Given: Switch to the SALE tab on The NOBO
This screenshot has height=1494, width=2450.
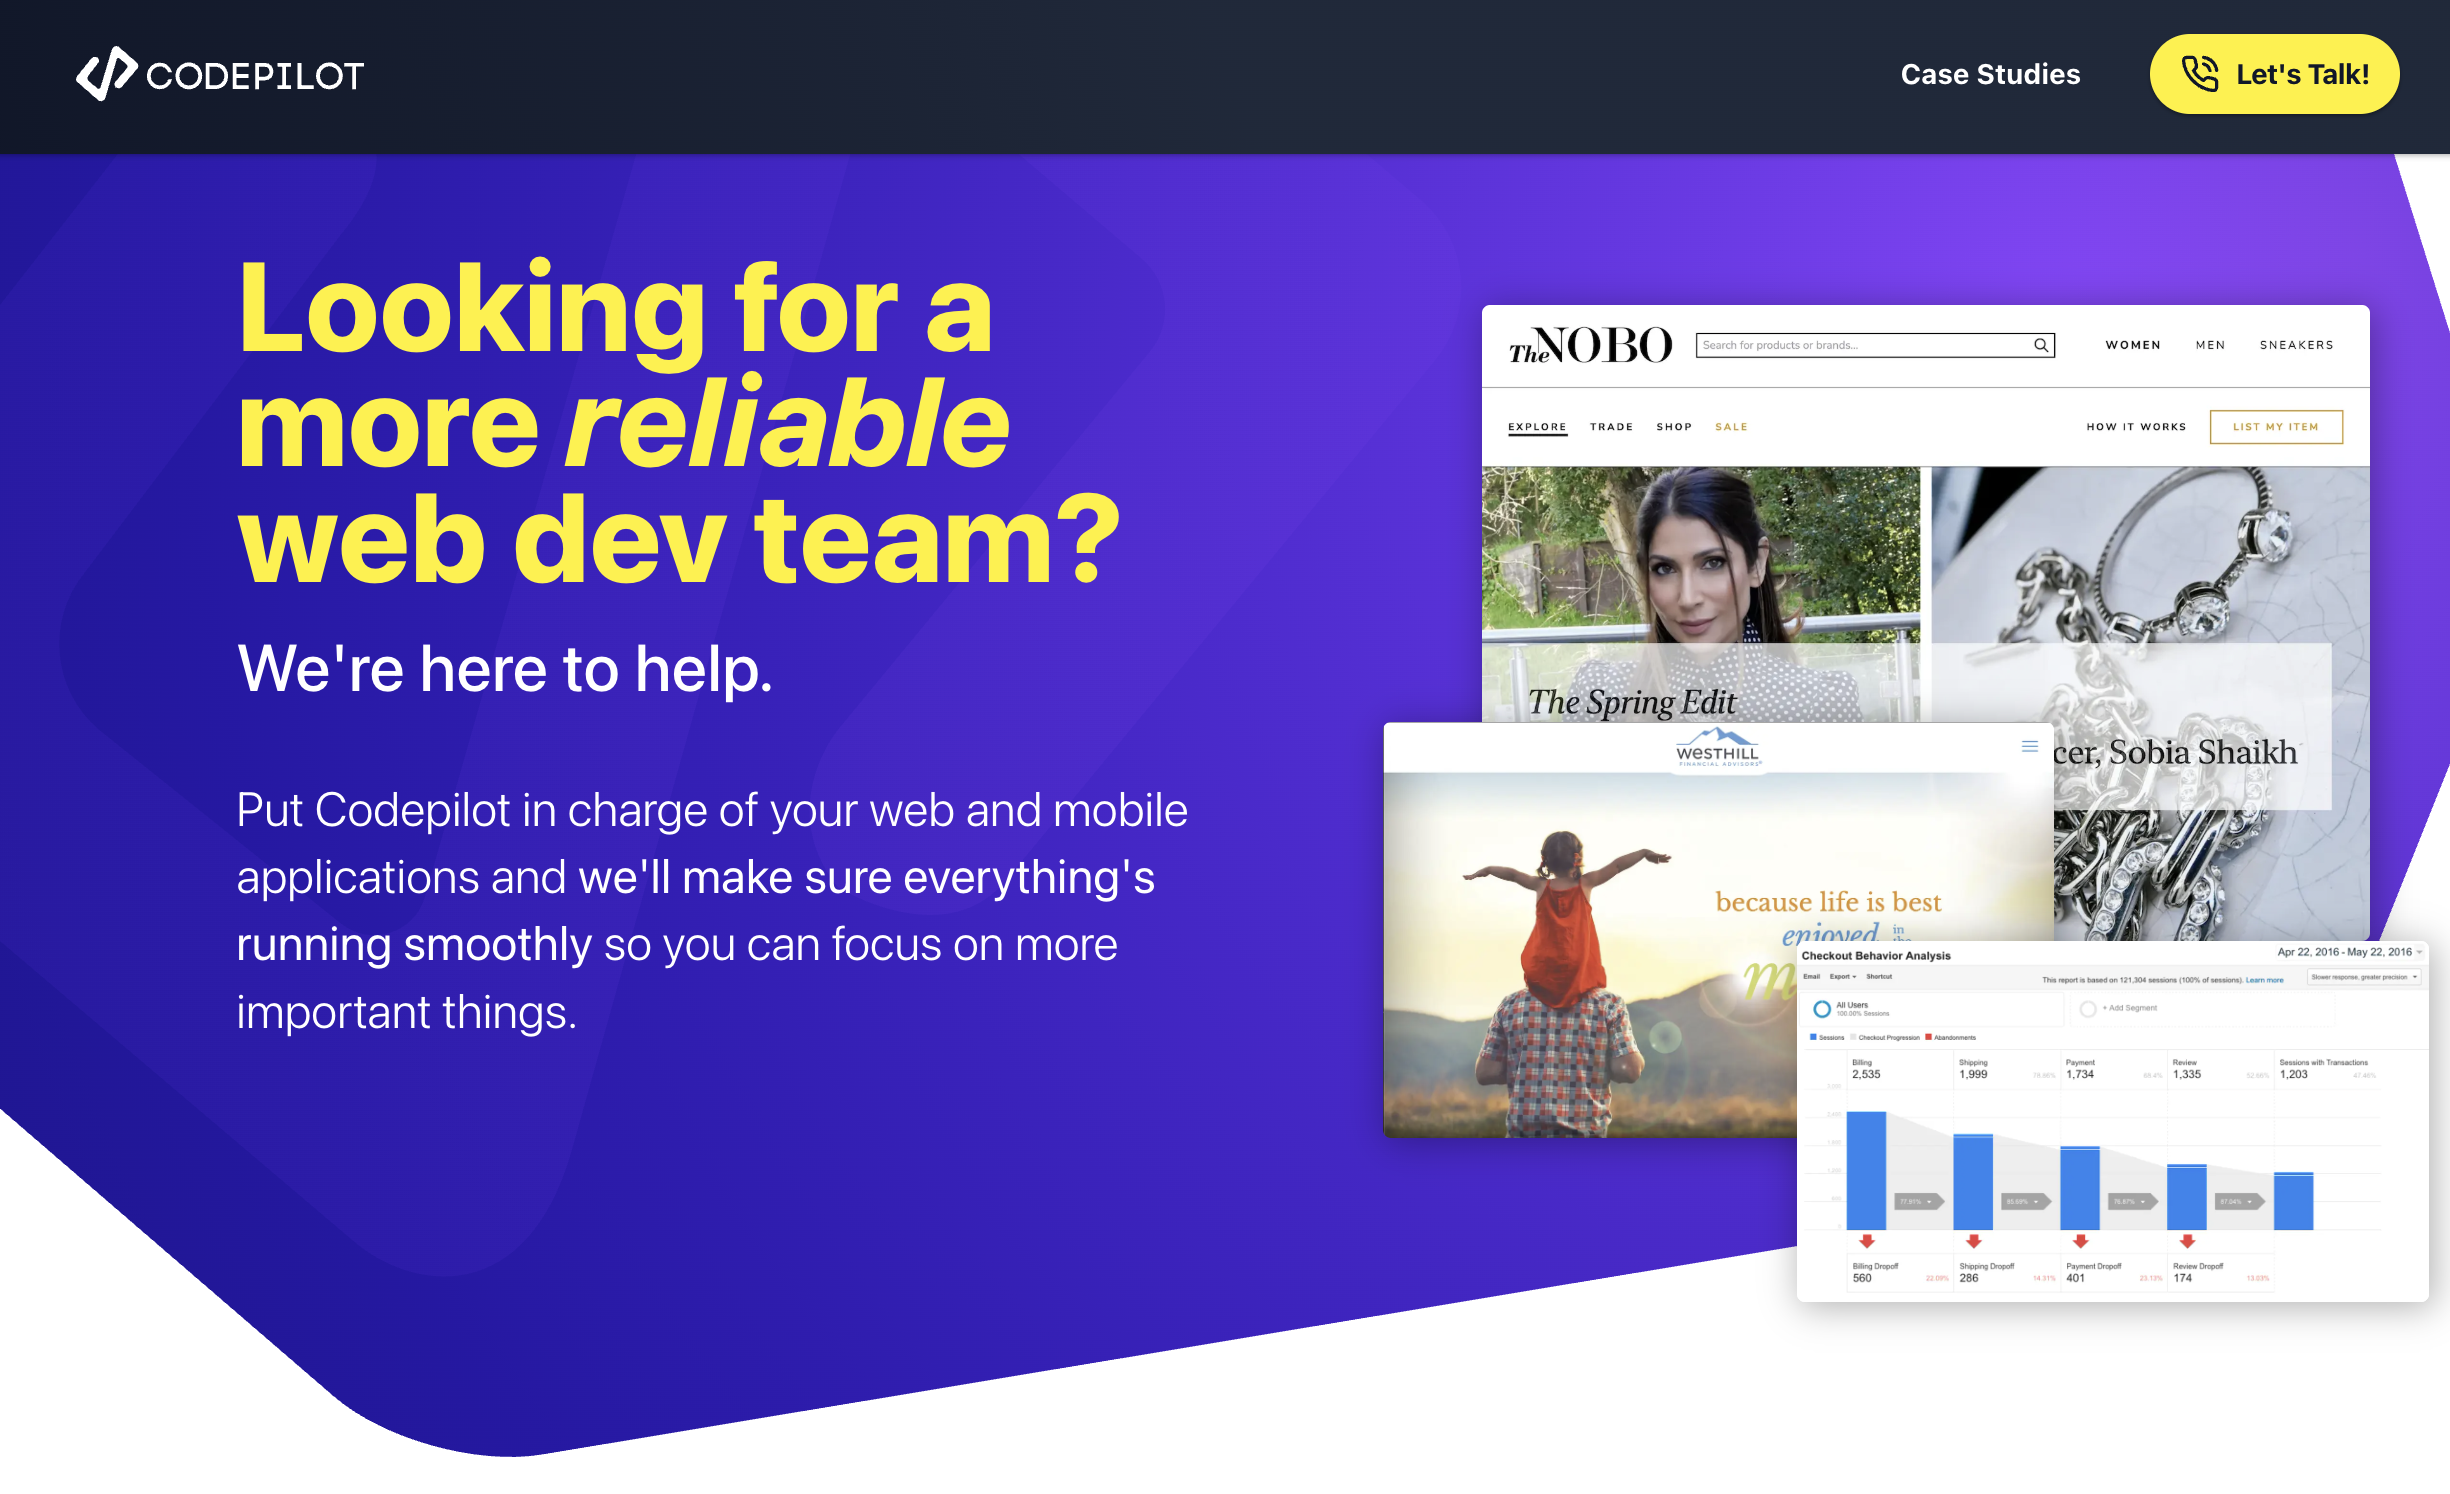Looking at the screenshot, I should [x=1731, y=427].
